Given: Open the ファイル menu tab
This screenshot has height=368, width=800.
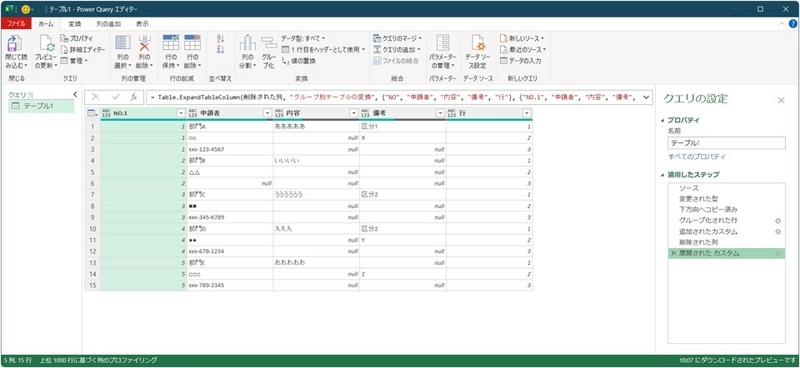Looking at the screenshot, I should tap(16, 23).
